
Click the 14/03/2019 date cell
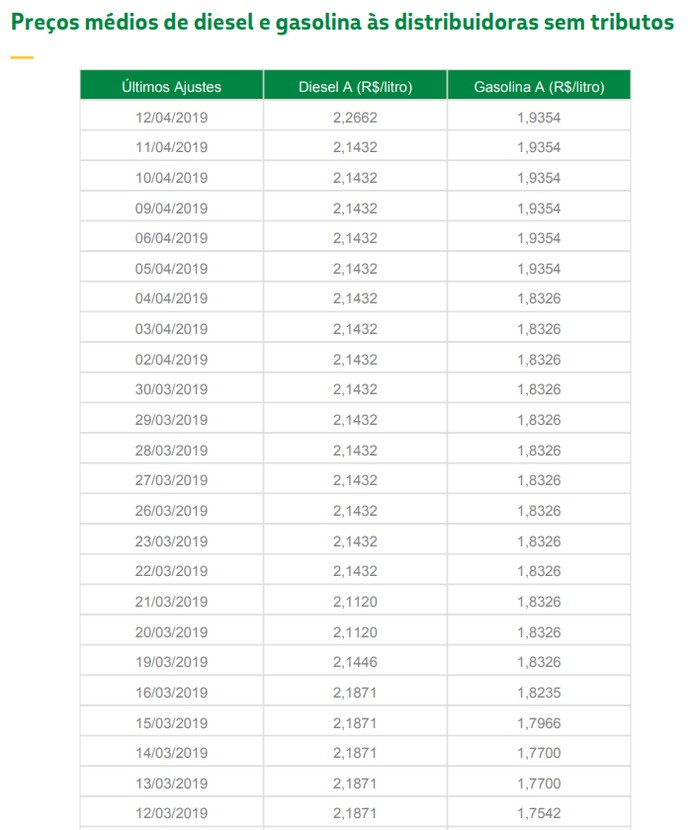coord(171,753)
